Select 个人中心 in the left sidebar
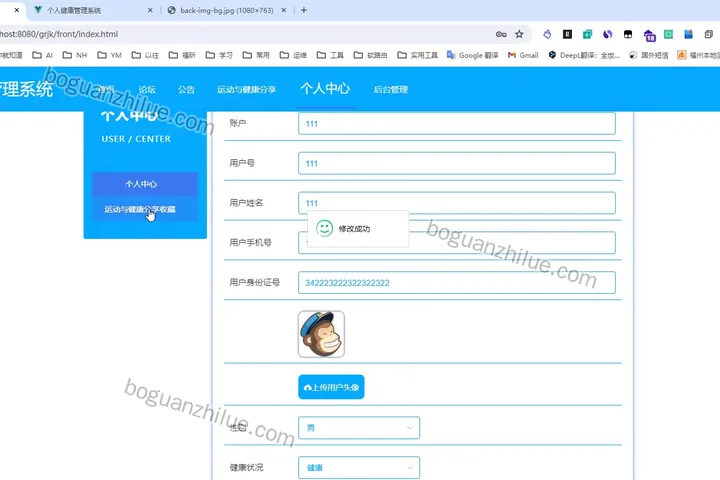This screenshot has height=480, width=720. coord(145,184)
